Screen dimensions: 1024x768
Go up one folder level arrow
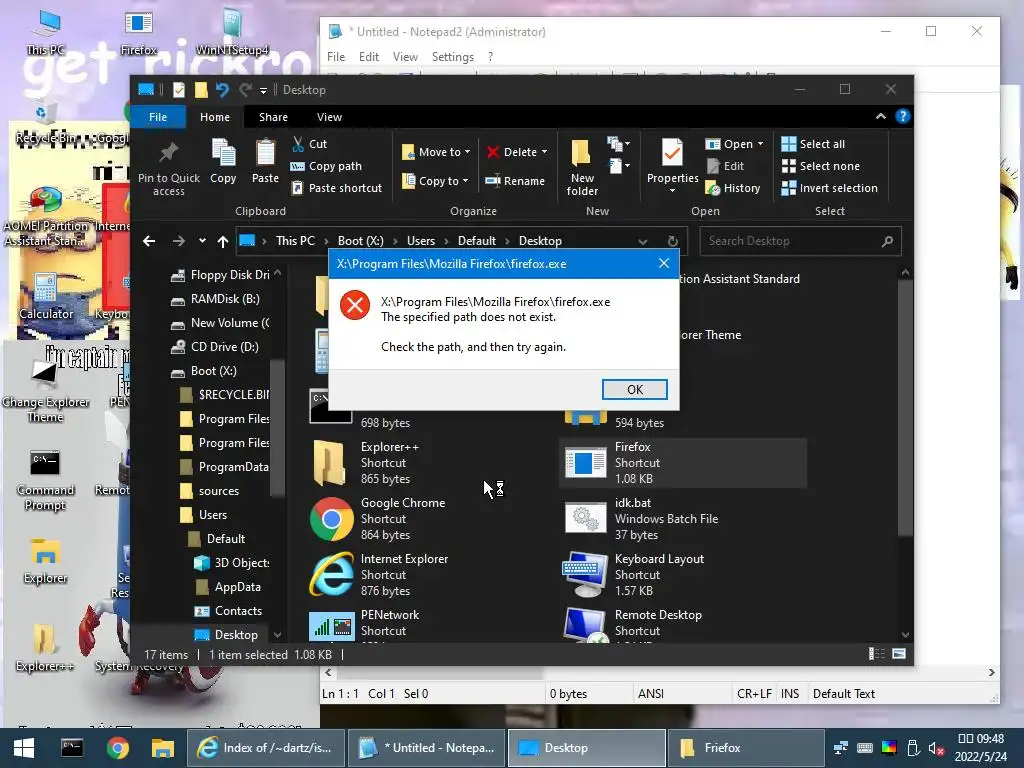223,242
